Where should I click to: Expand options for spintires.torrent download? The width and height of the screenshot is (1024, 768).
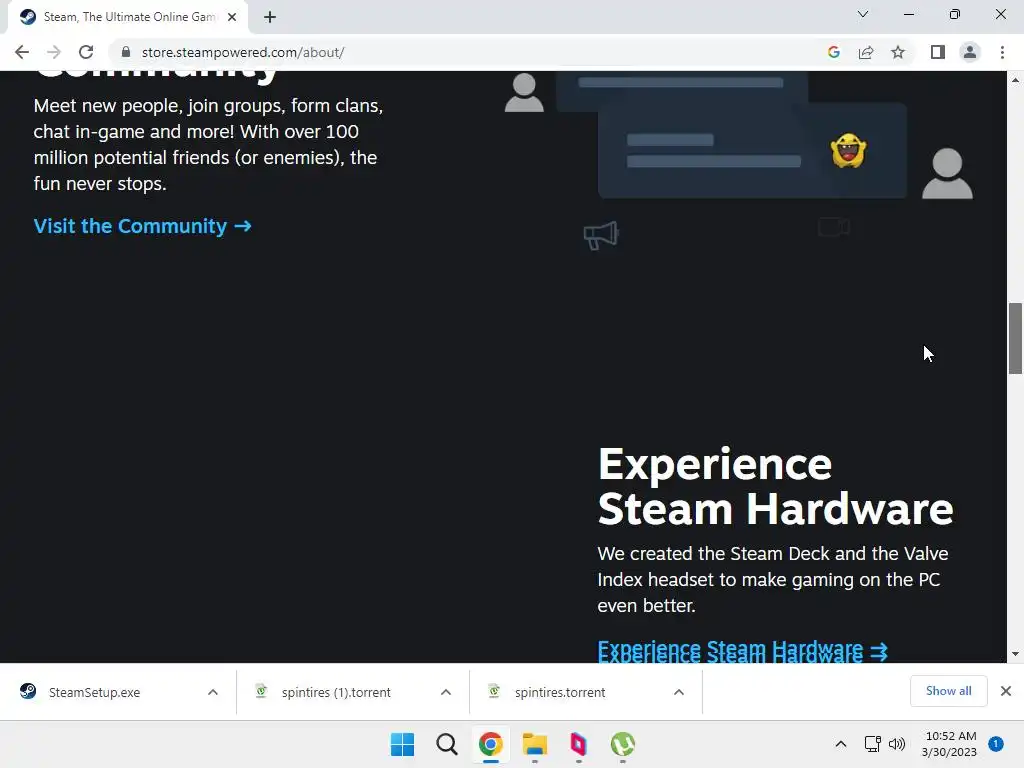(679, 692)
